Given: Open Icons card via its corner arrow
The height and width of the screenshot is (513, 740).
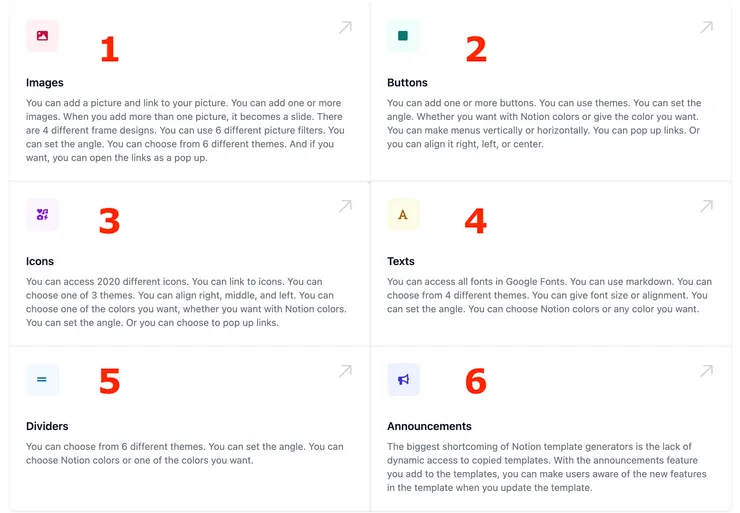Looking at the screenshot, I should point(345,206).
